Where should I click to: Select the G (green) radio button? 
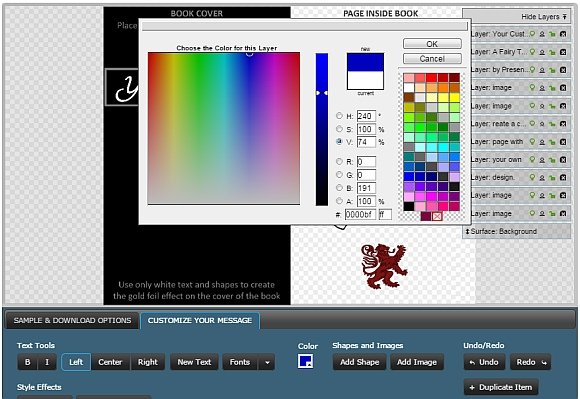tap(339, 175)
